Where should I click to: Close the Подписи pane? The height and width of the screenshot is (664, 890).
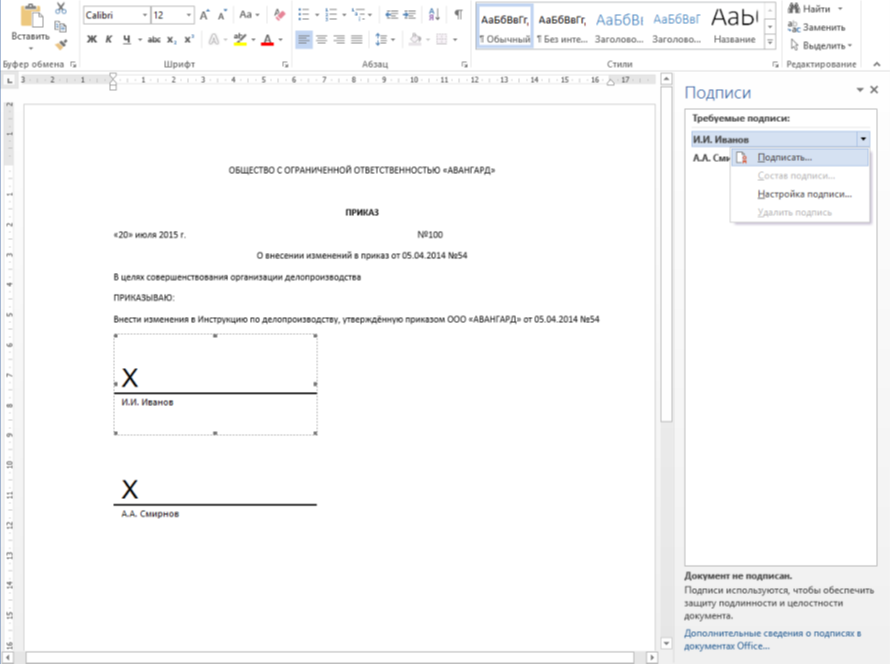pyautogui.click(x=874, y=90)
